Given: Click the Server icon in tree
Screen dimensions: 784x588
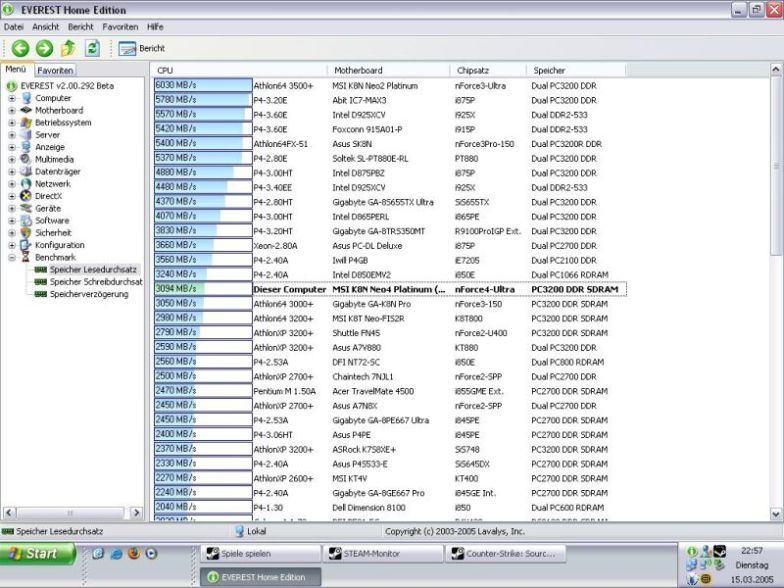Looking at the screenshot, I should (x=26, y=134).
